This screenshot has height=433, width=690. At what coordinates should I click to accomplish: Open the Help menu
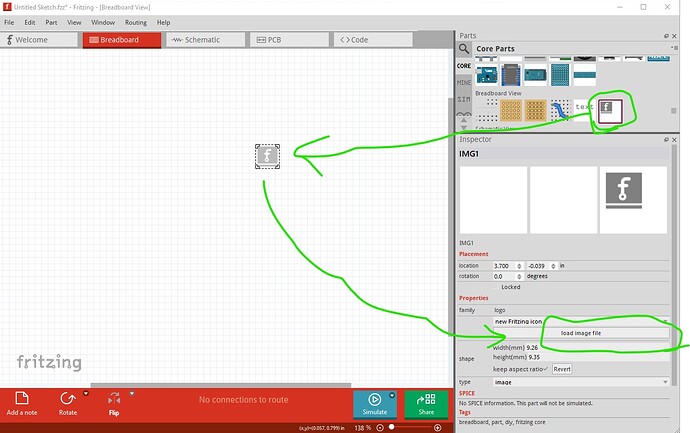(x=163, y=22)
